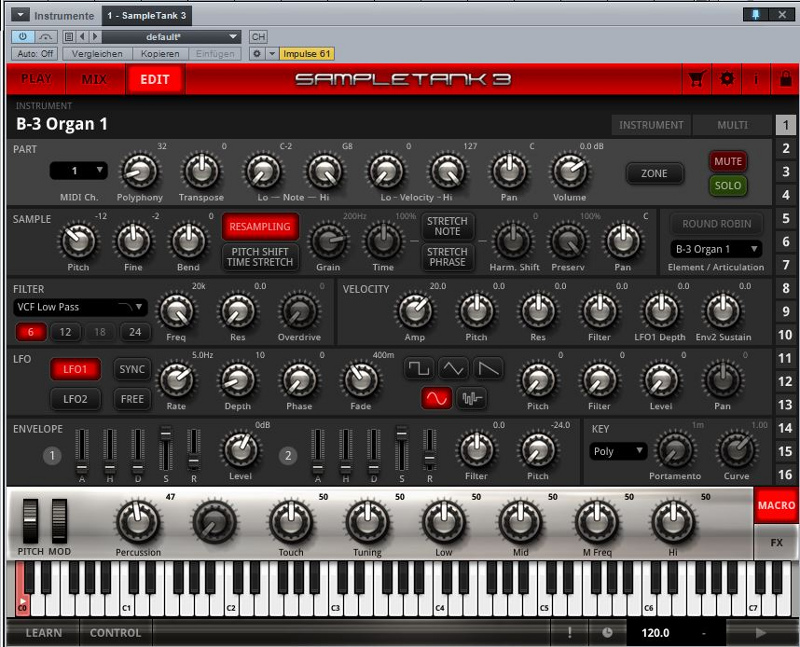Screen dimensions: 800x647
Task: Select the square LFO waveform
Action: pyautogui.click(x=419, y=368)
